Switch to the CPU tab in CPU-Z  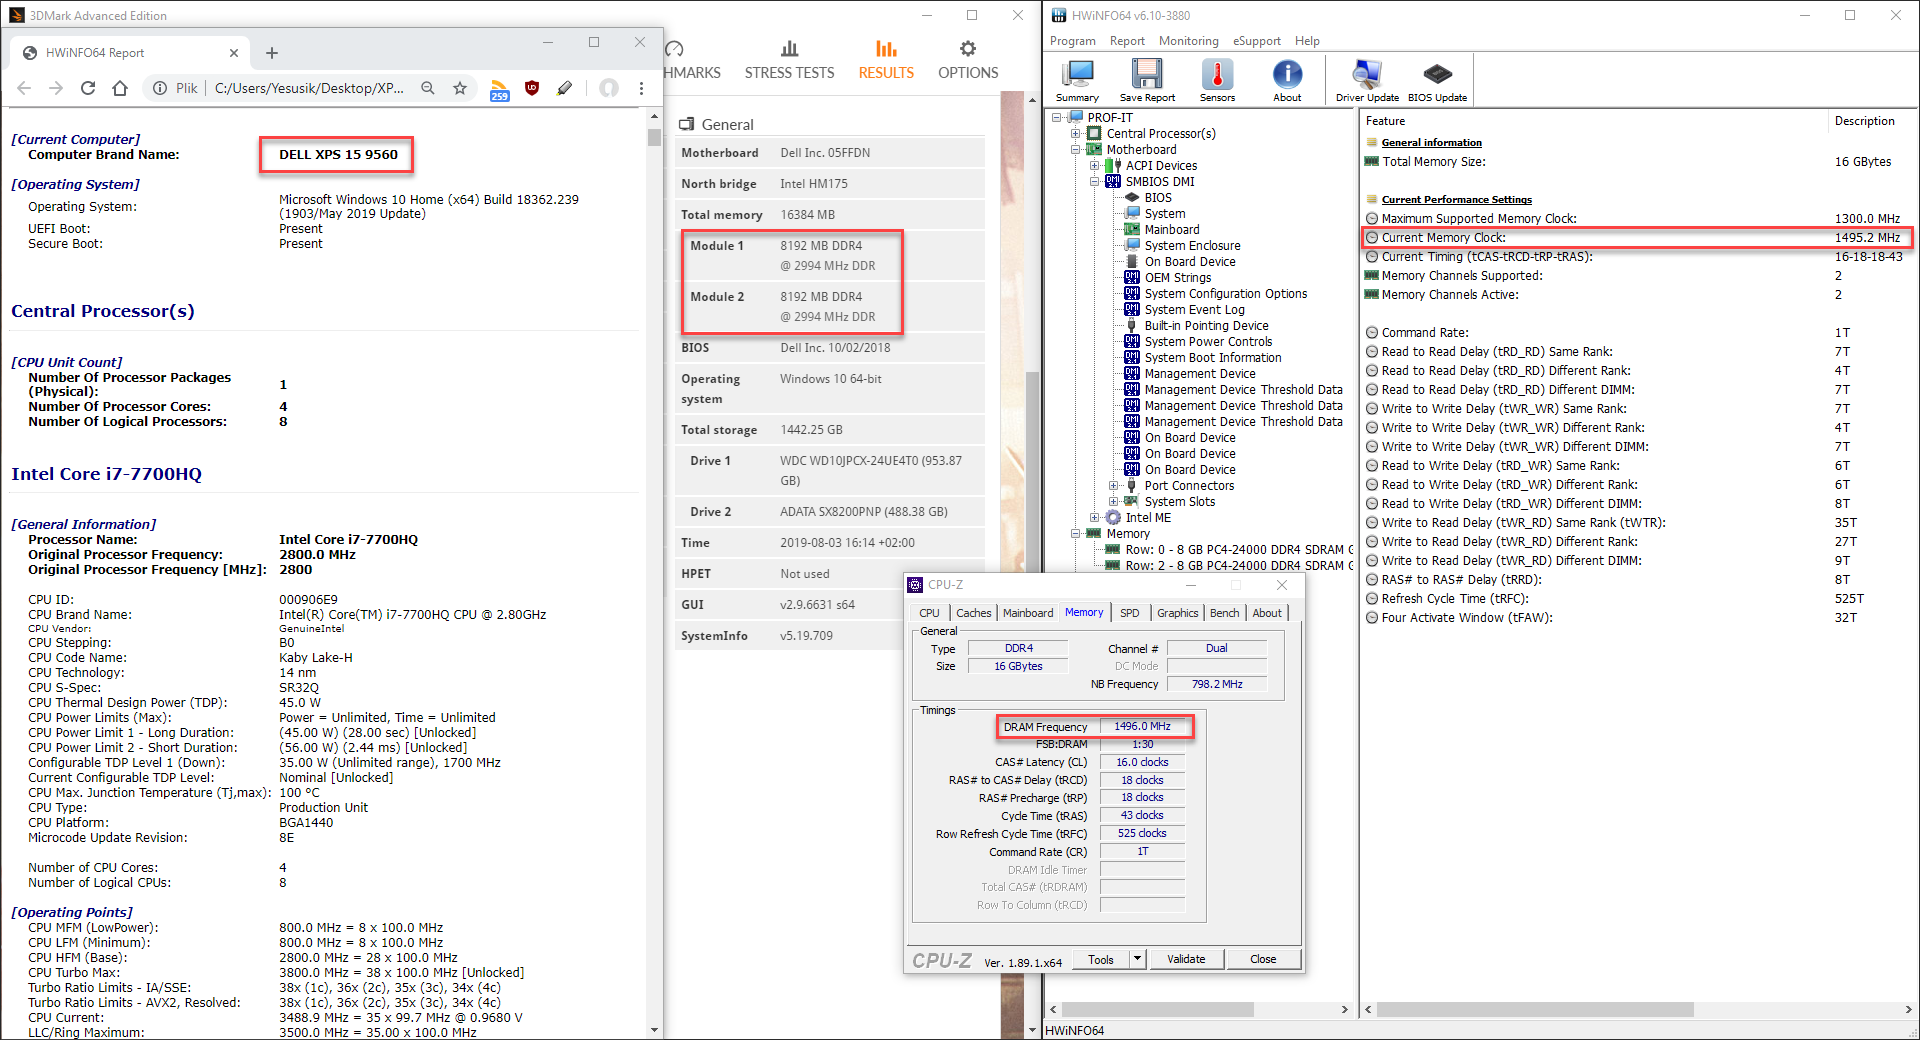(929, 613)
